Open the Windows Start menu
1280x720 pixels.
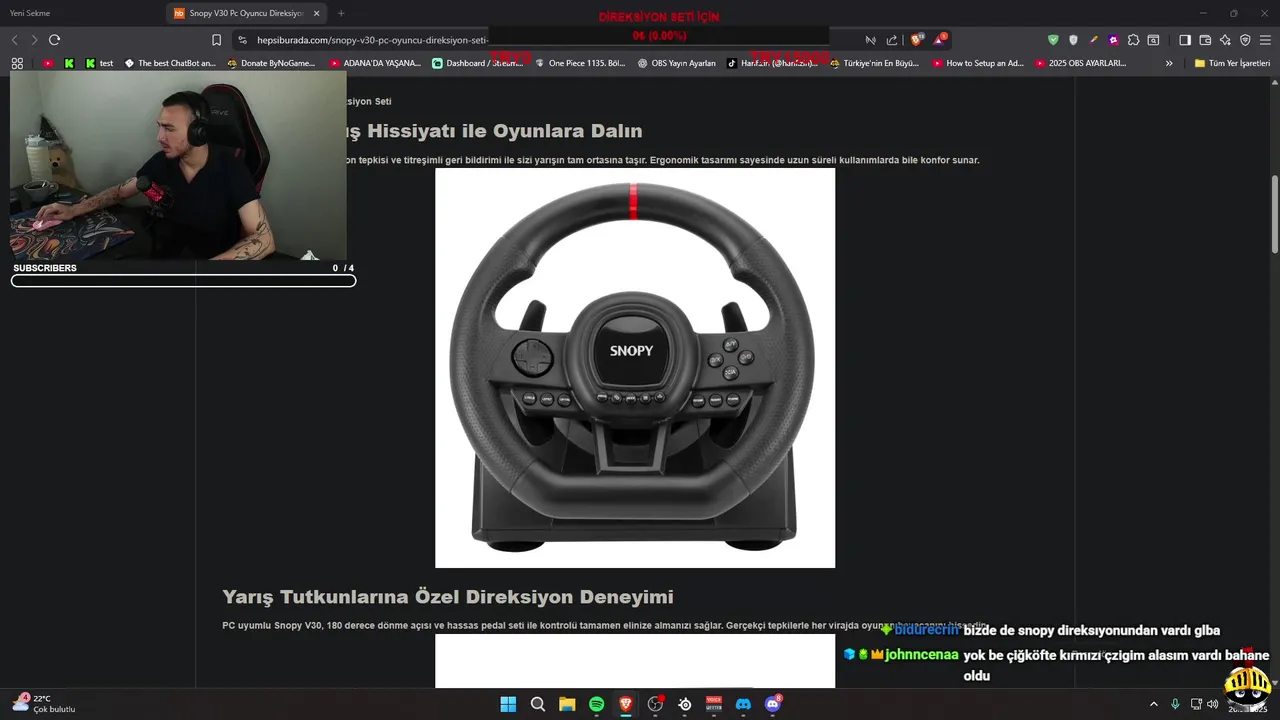click(x=508, y=704)
